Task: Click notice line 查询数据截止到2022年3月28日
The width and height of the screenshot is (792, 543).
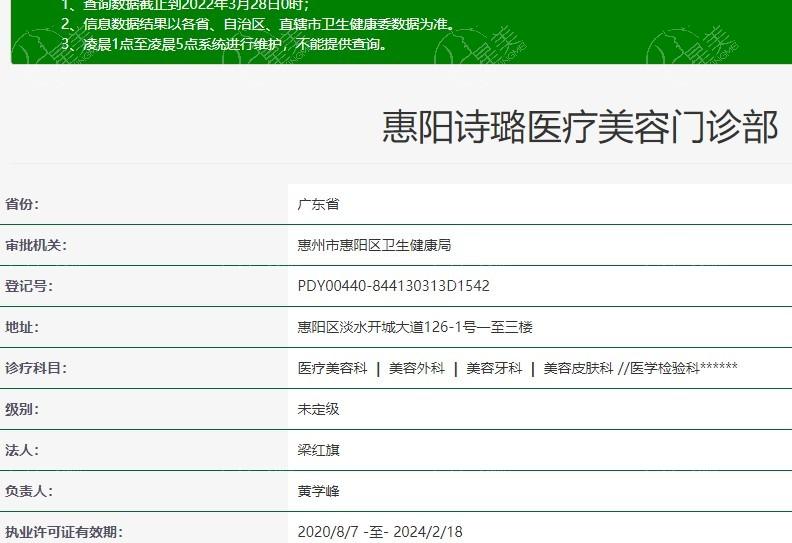Action: (x=185, y=6)
